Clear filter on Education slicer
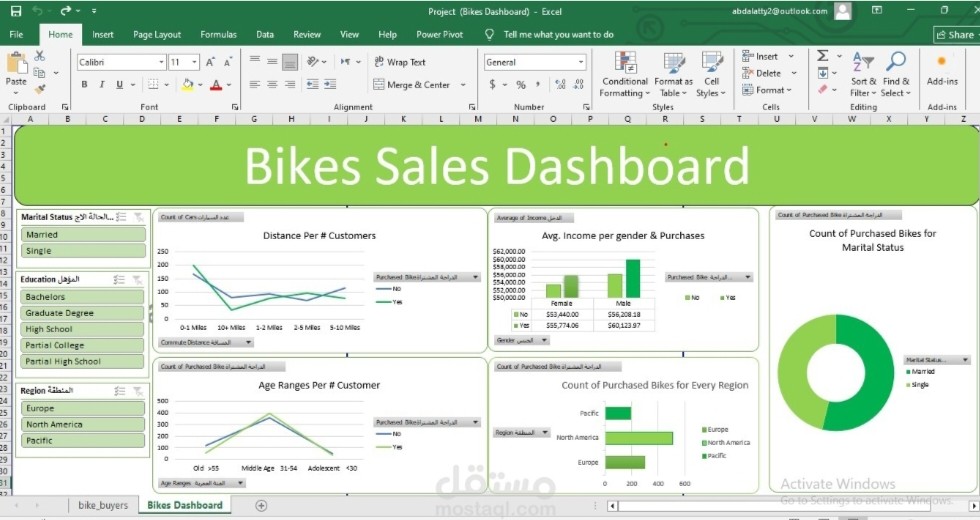This screenshot has height=520, width=980. coord(137,279)
